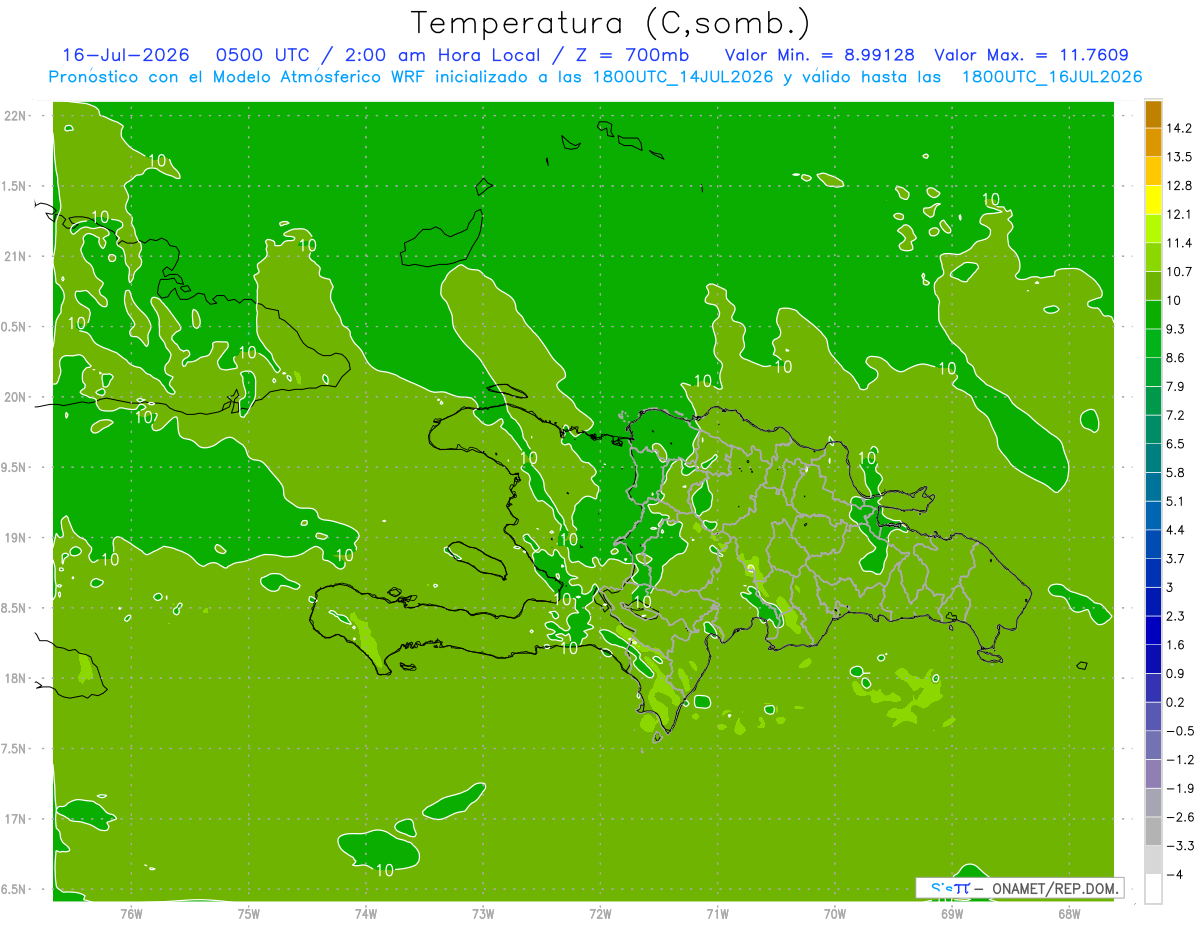Click the 19N latitude axis label
Screen dimensions: 1200x927
click(15, 538)
